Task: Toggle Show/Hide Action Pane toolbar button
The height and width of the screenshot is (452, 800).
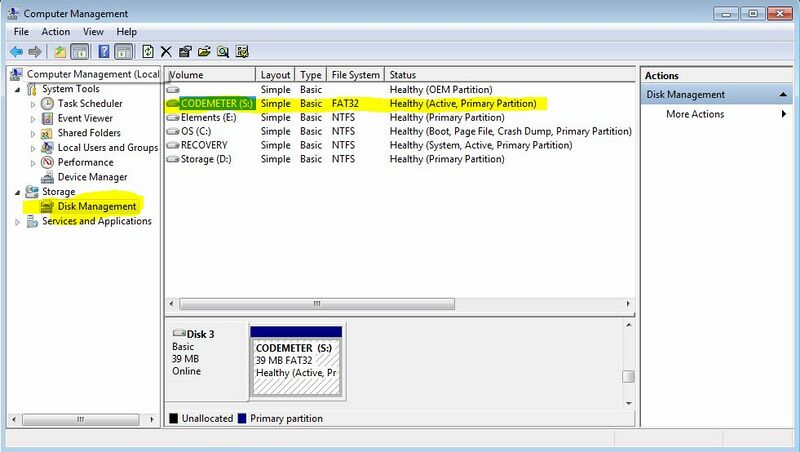Action: pos(123,51)
